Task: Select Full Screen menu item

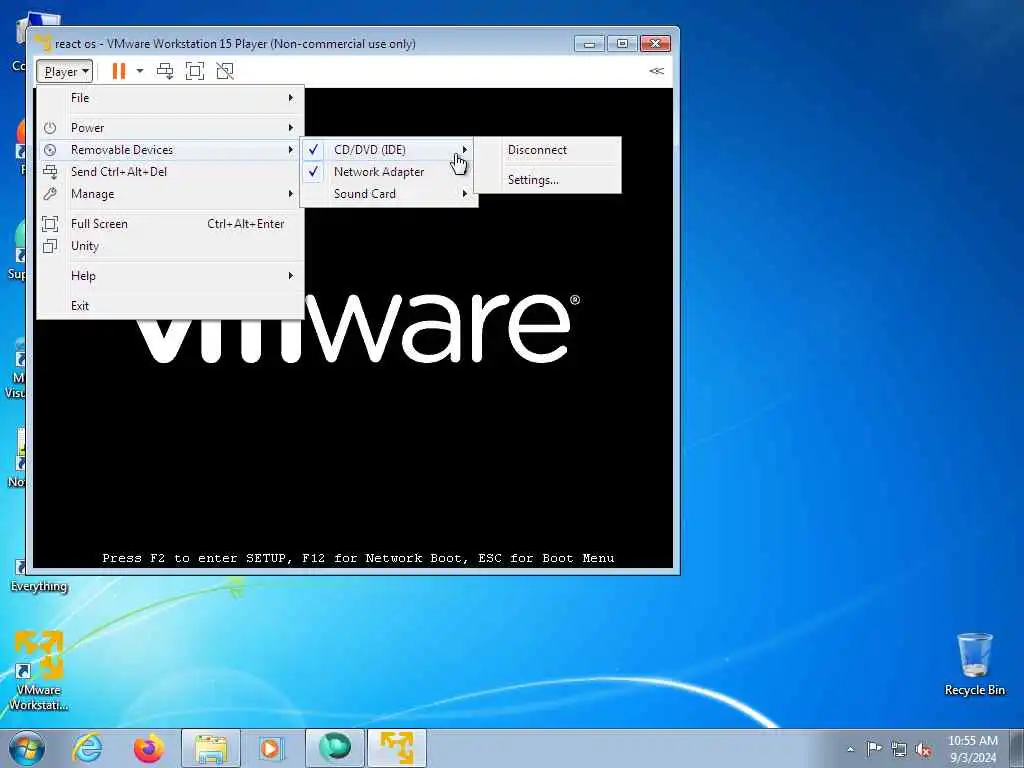Action: coord(172,224)
